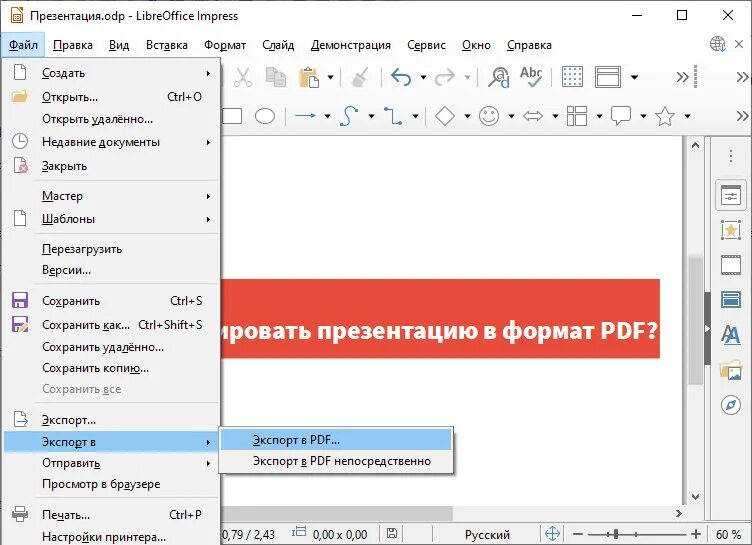Open Paste dropdown arrow
Viewport: 752px width, 545px height.
coord(330,77)
